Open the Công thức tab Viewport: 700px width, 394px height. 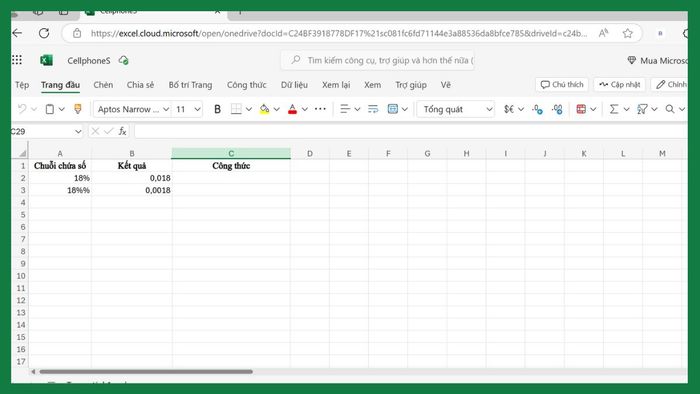[x=246, y=85]
